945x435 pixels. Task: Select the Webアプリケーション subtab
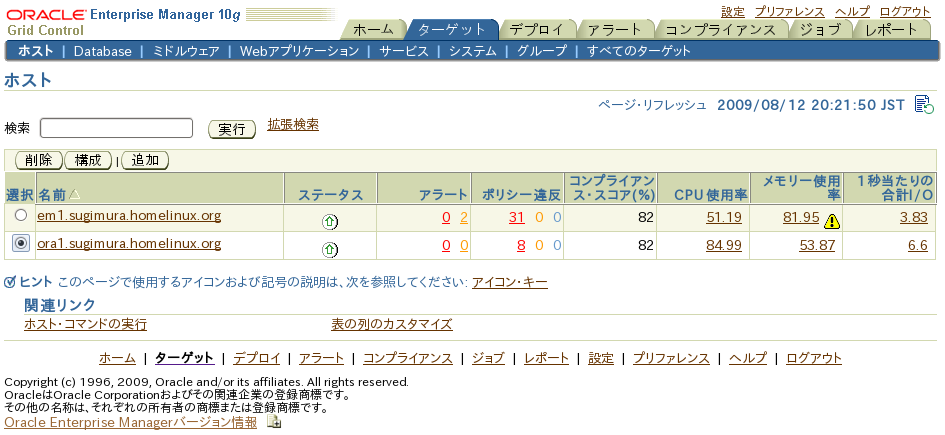click(x=300, y=51)
